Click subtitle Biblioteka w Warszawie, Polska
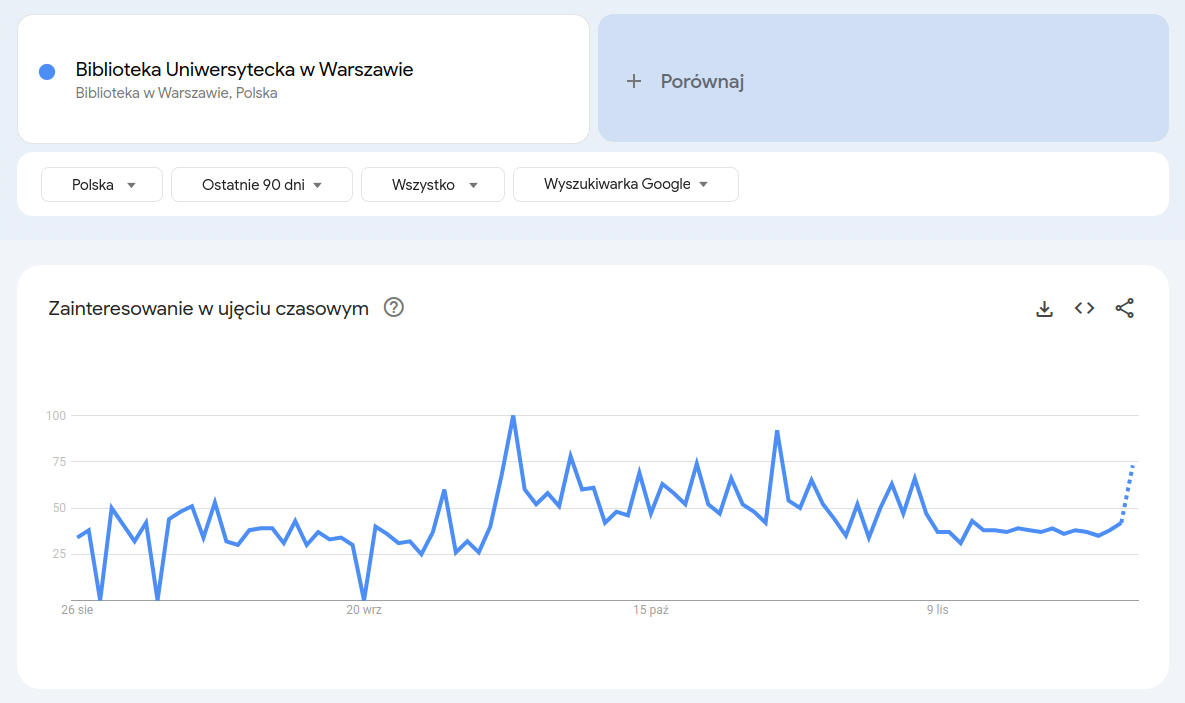1185x703 pixels. coord(176,93)
